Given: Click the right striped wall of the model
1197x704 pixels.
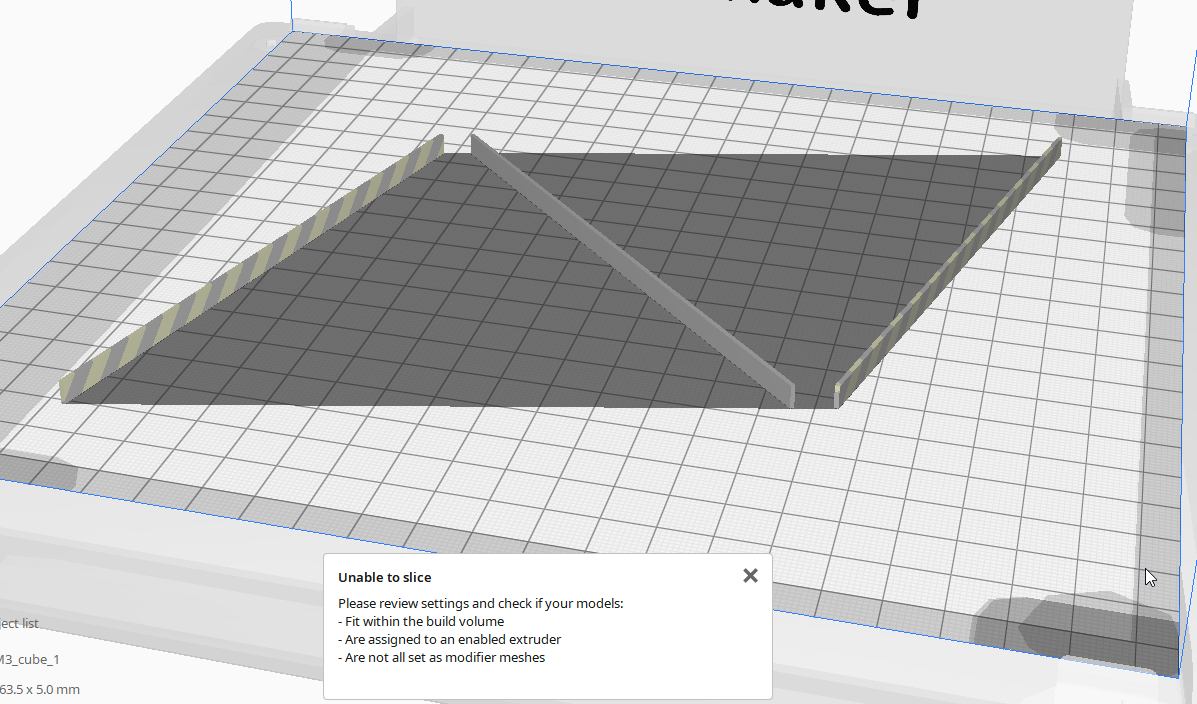Looking at the screenshot, I should pos(949,273).
